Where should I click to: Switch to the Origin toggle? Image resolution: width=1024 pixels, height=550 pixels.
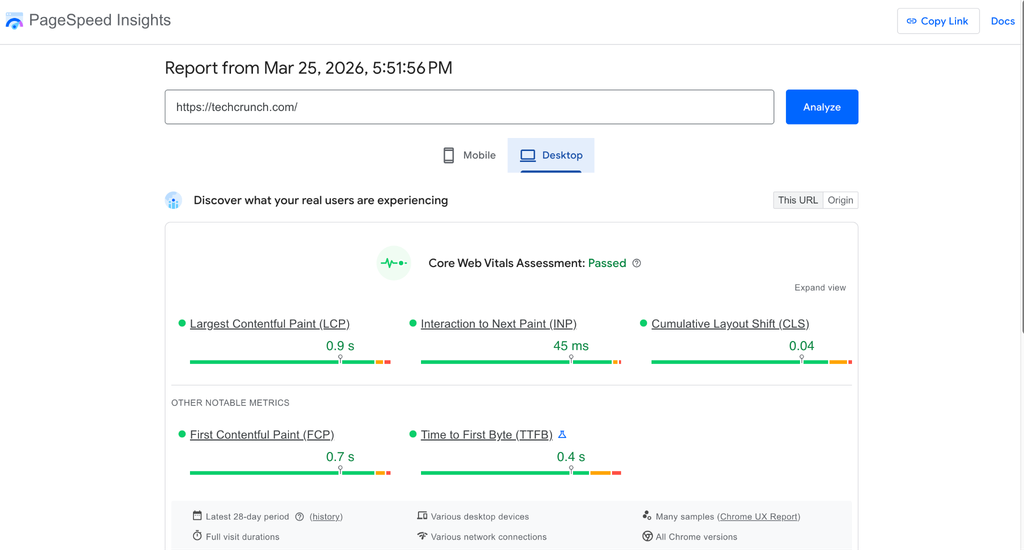point(840,201)
